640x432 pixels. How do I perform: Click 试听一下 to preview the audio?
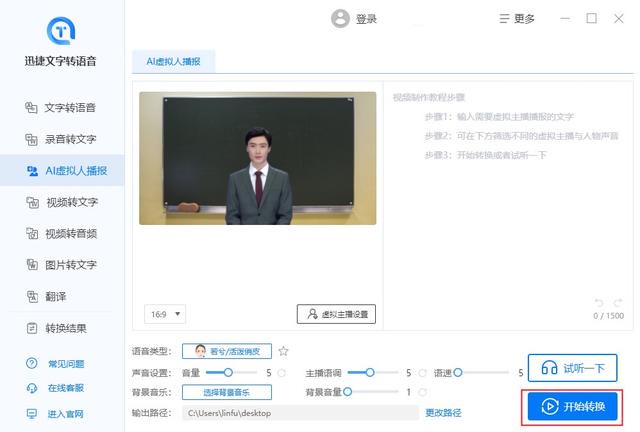click(x=572, y=368)
